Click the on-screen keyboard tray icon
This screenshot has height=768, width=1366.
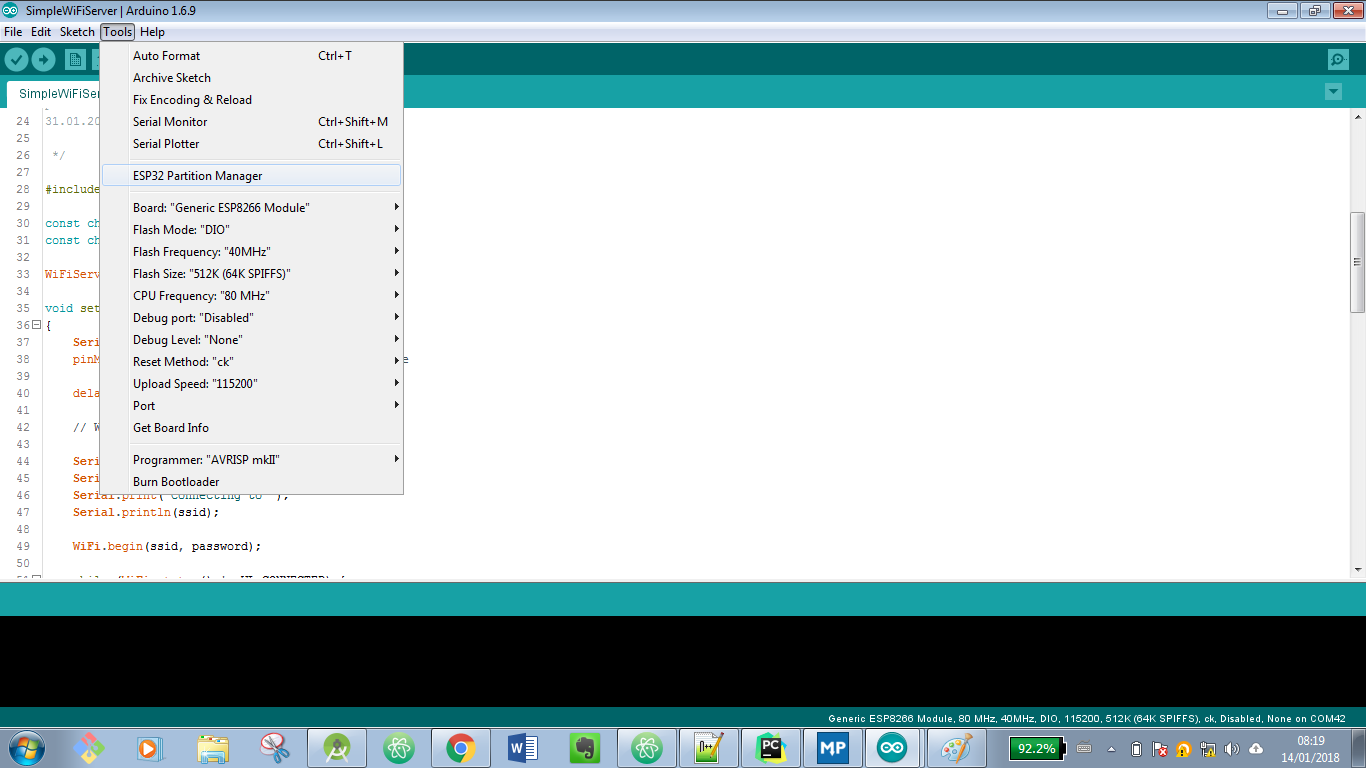click(1084, 749)
